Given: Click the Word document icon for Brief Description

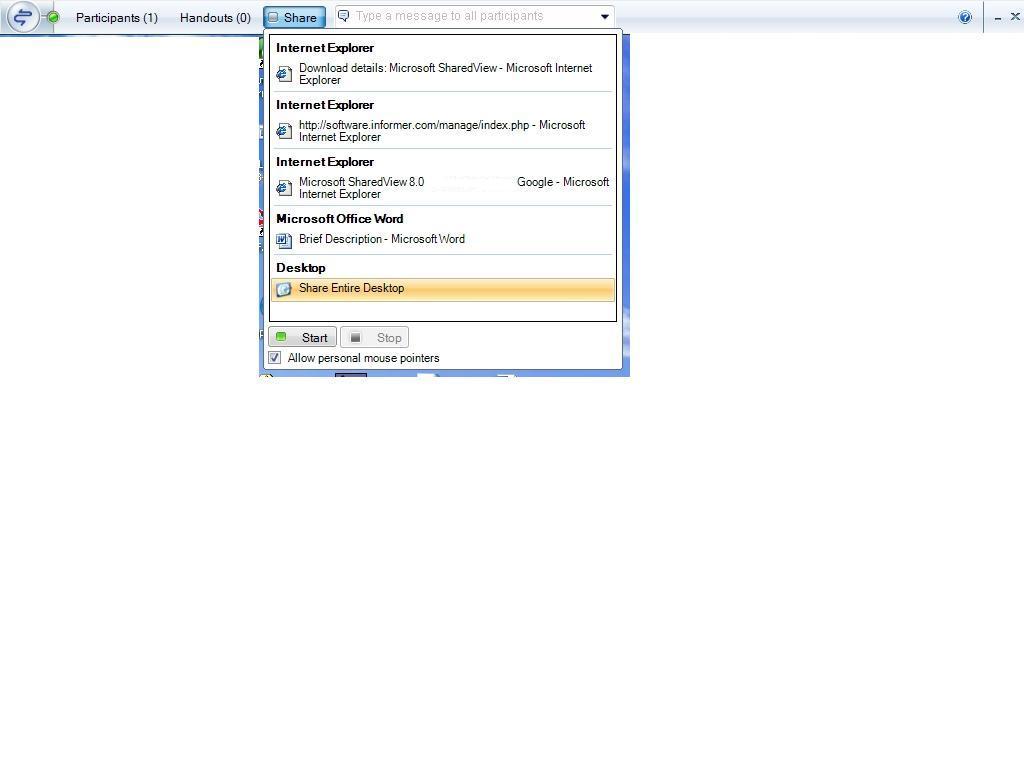Looking at the screenshot, I should click(284, 240).
